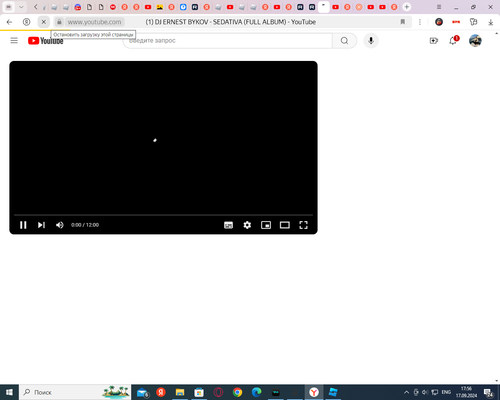Screen dimensions: 500x400
Task: Switch keyboard language ENG indicator
Action: point(446,392)
